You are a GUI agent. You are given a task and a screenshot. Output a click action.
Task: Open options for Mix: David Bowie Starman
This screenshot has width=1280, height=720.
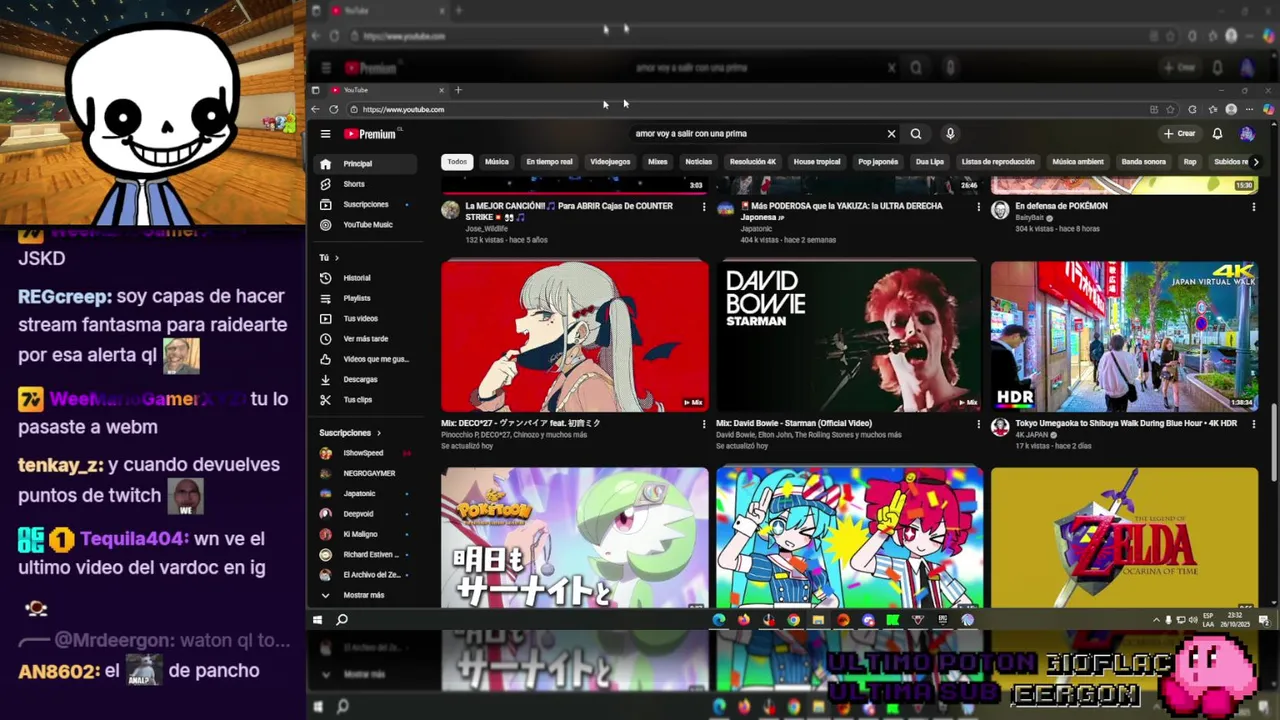click(979, 424)
